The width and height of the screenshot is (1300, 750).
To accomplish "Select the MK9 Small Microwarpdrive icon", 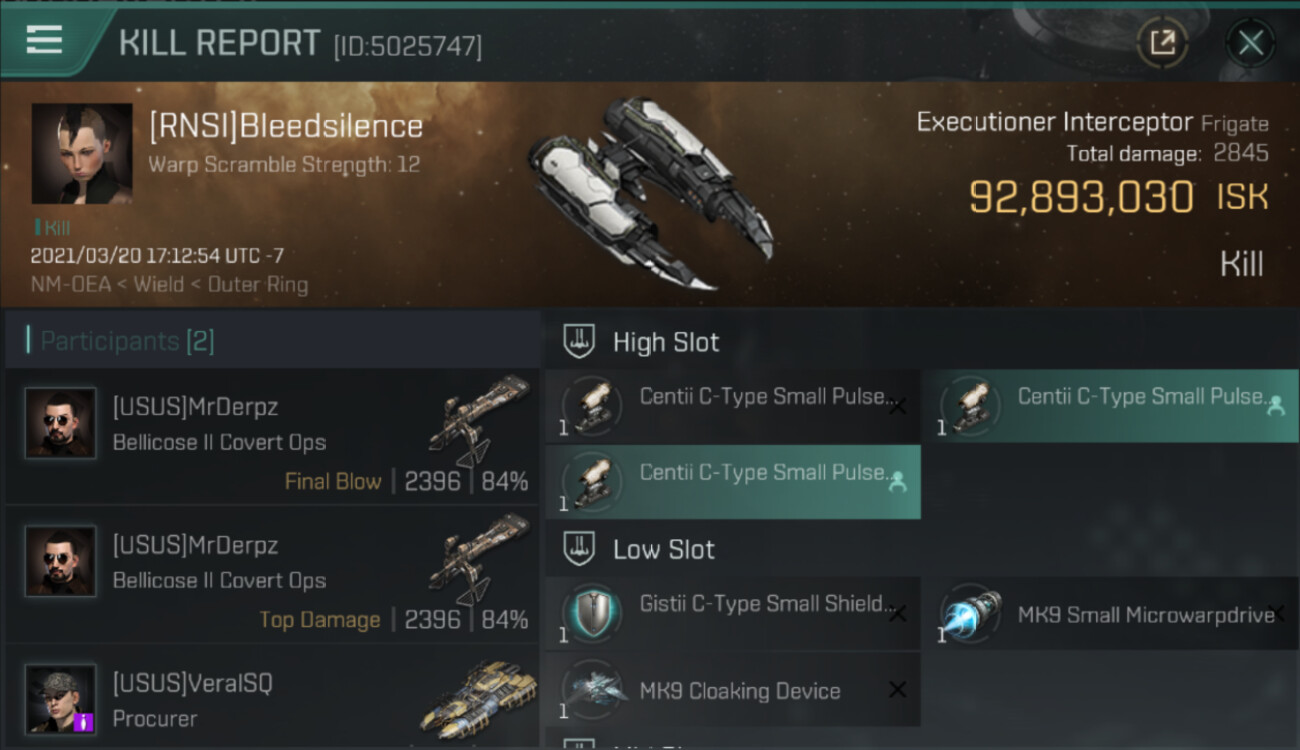I will [x=970, y=612].
